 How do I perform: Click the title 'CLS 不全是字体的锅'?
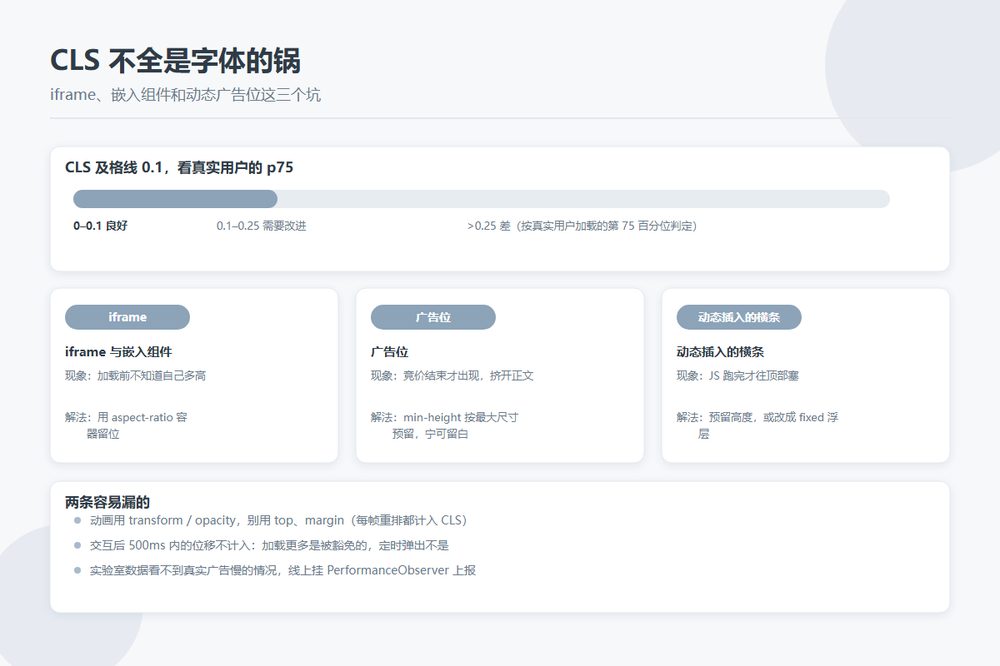[x=175, y=61]
